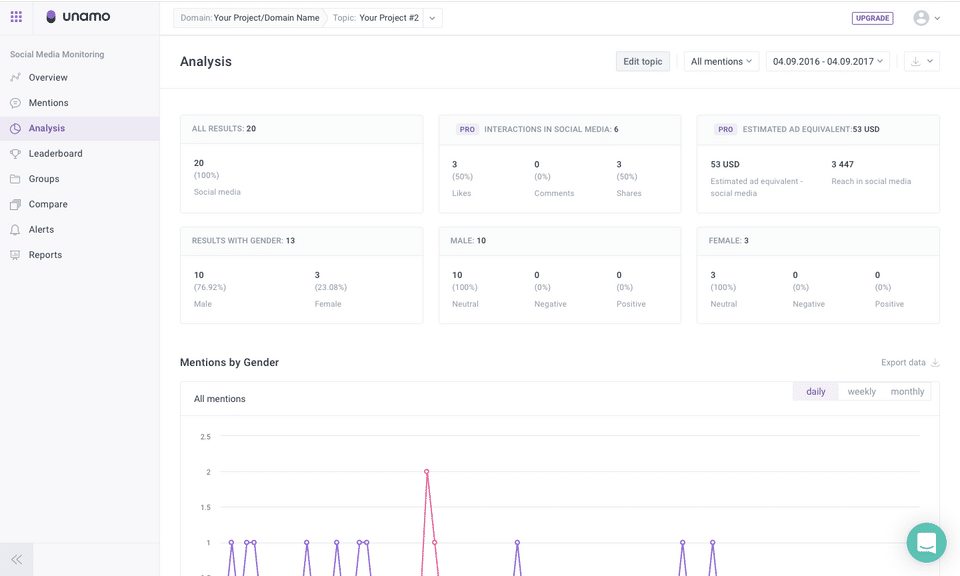Switch the chart to monthly view
The image size is (960, 576).
(907, 392)
